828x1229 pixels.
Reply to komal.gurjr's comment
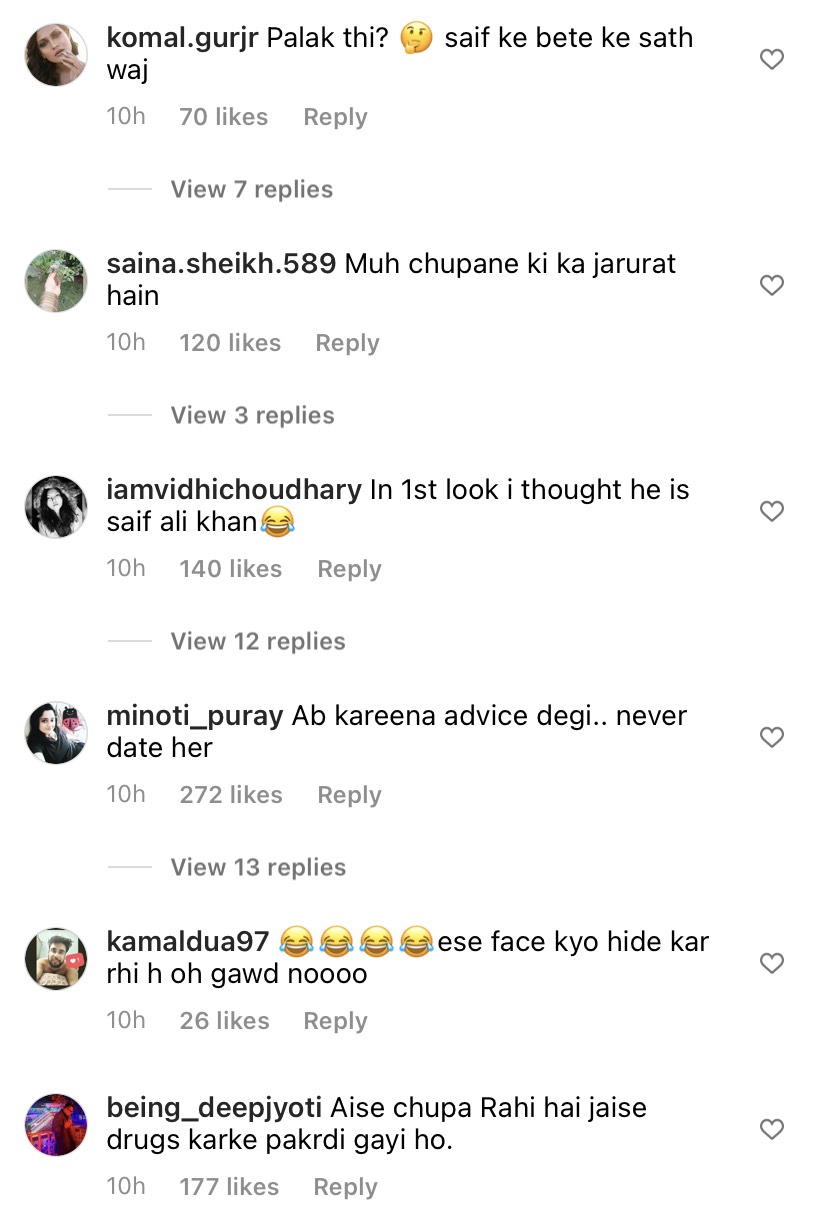click(x=335, y=117)
